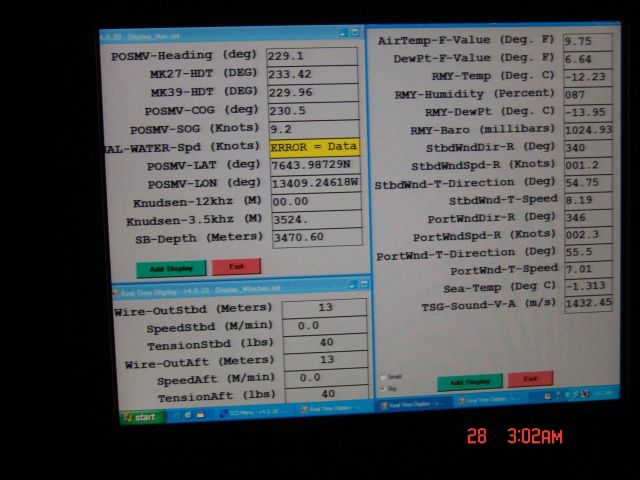This screenshot has height=480, width=640.
Task: Click the TensionAft value 40
Action: click(327, 394)
